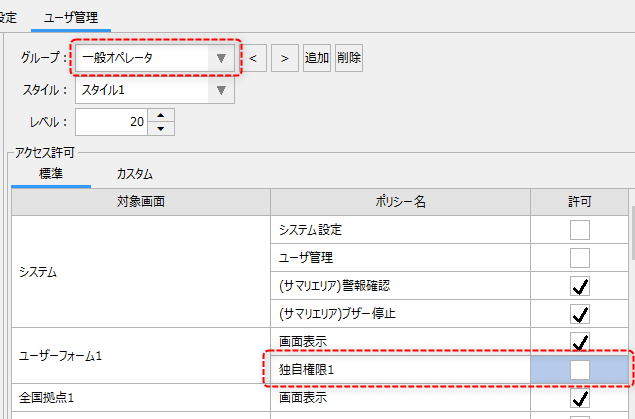The image size is (635, 419).
Task: Select the 標準 tab
Action: click(50, 173)
